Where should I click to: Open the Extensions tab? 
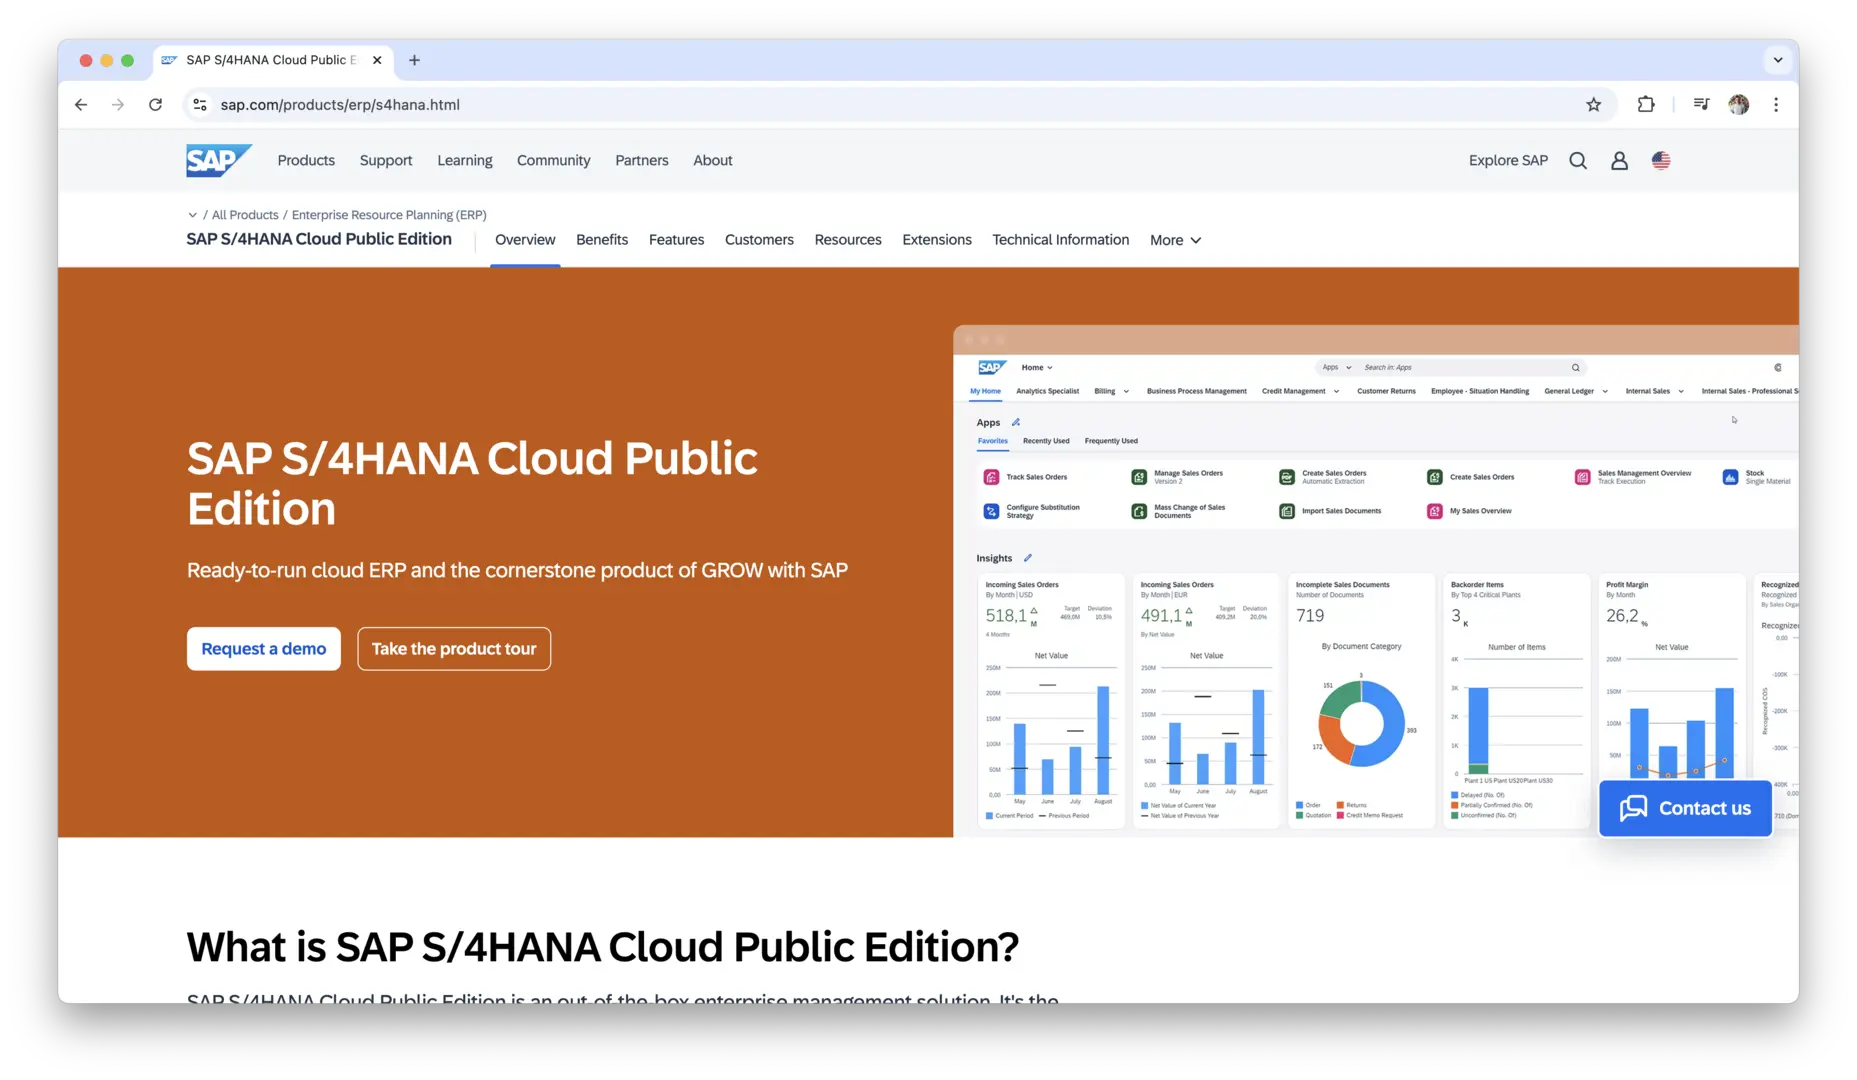coord(937,240)
